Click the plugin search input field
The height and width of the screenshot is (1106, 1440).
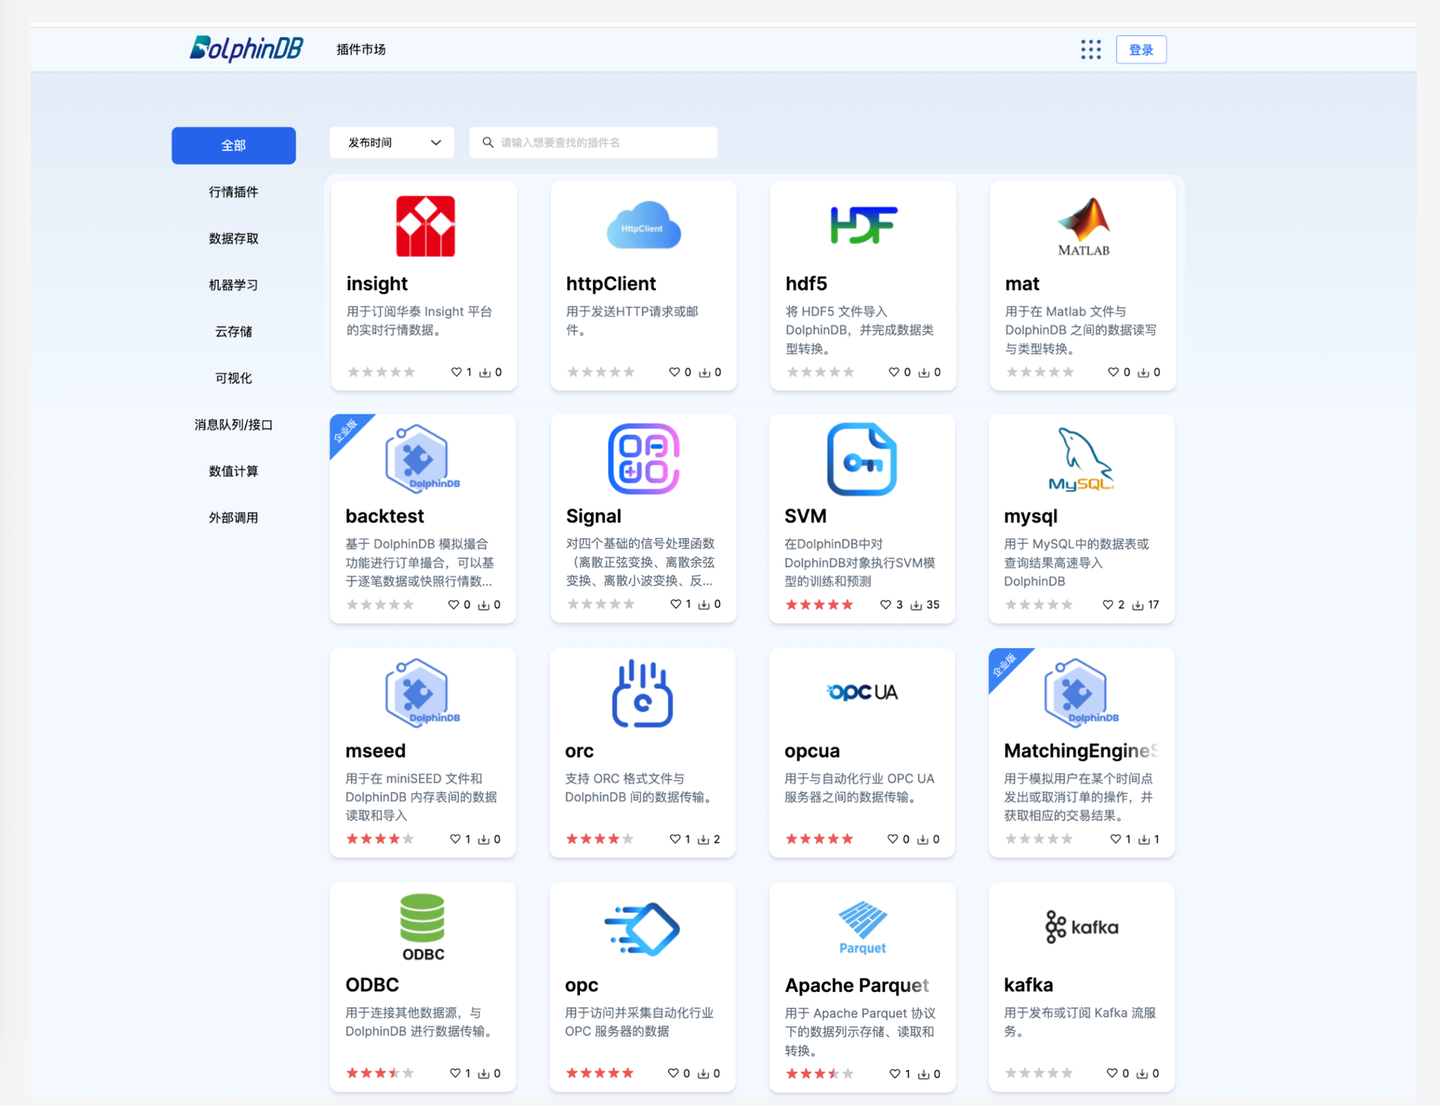[593, 142]
